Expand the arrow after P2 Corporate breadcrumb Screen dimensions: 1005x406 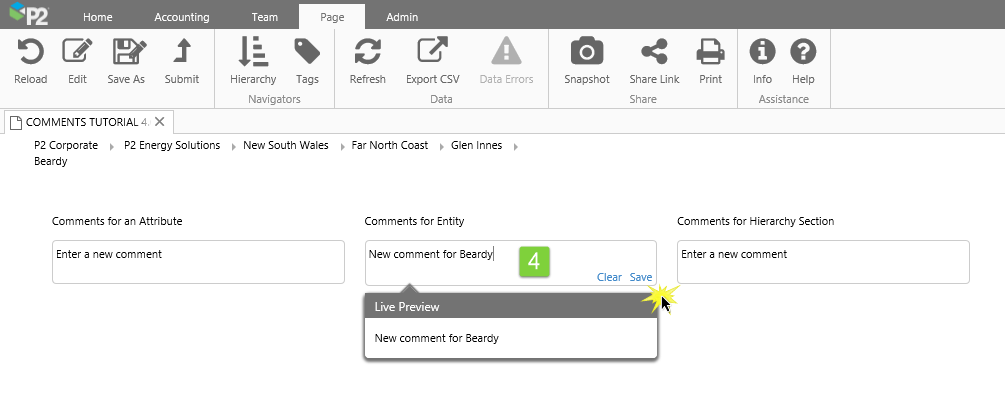coord(111,147)
